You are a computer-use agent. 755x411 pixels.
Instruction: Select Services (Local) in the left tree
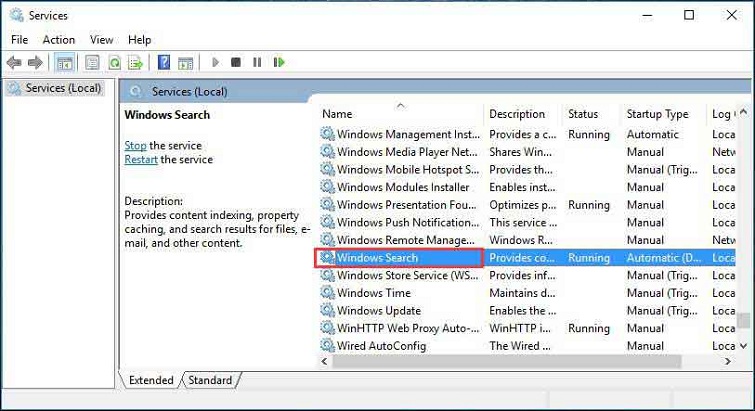click(63, 88)
